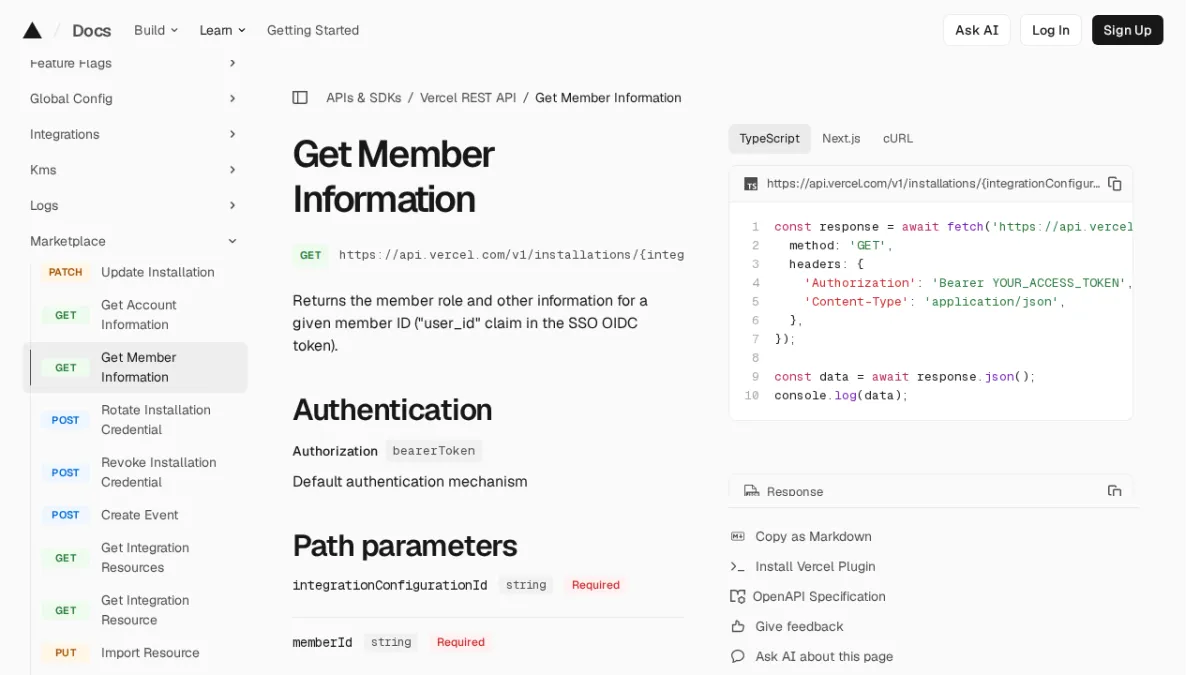Go to Docs home link
Screen dimensions: 1200x675
click(x=92, y=30)
